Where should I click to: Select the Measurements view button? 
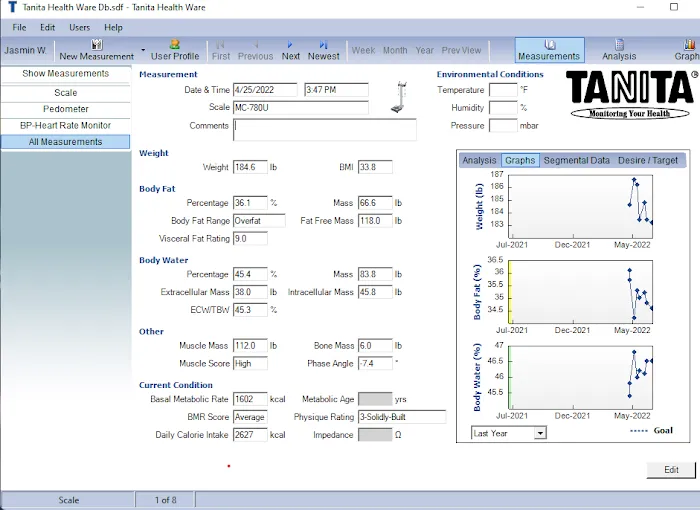pyautogui.click(x=548, y=50)
